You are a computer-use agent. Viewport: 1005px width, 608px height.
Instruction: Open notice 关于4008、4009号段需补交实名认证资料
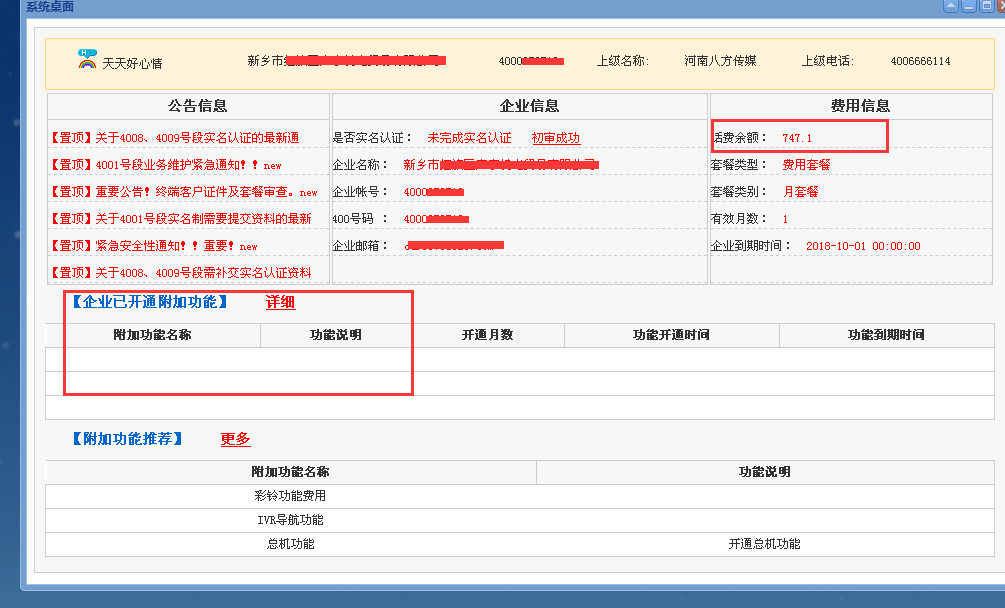coord(180,272)
